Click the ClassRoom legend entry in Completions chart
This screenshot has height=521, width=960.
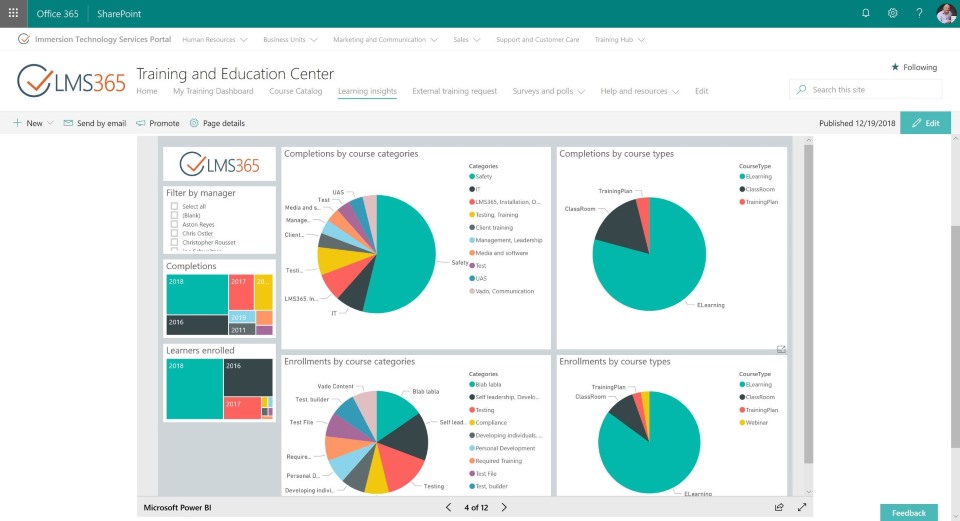[x=757, y=189]
